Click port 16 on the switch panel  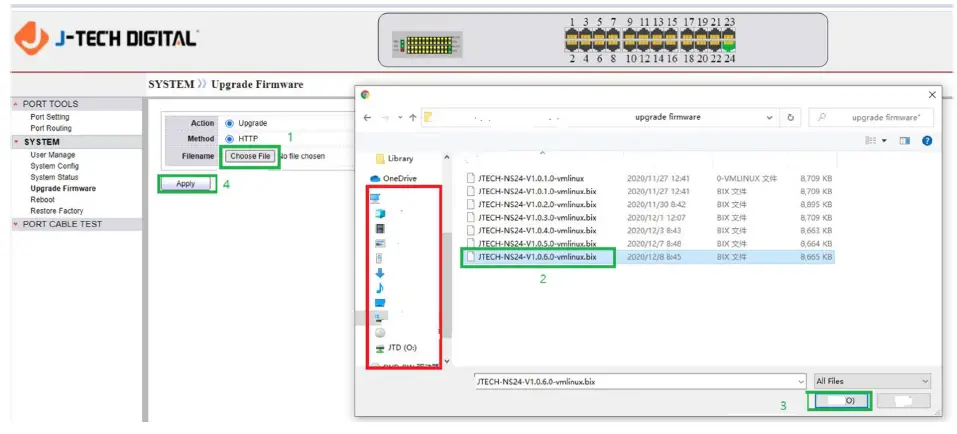pos(671,44)
